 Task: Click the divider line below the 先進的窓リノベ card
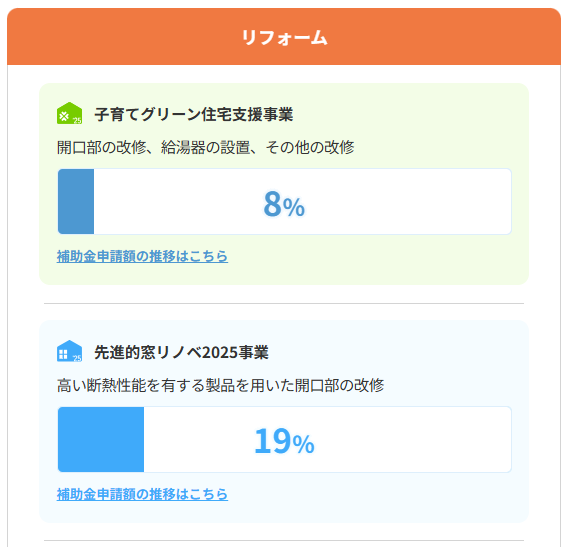(284, 540)
